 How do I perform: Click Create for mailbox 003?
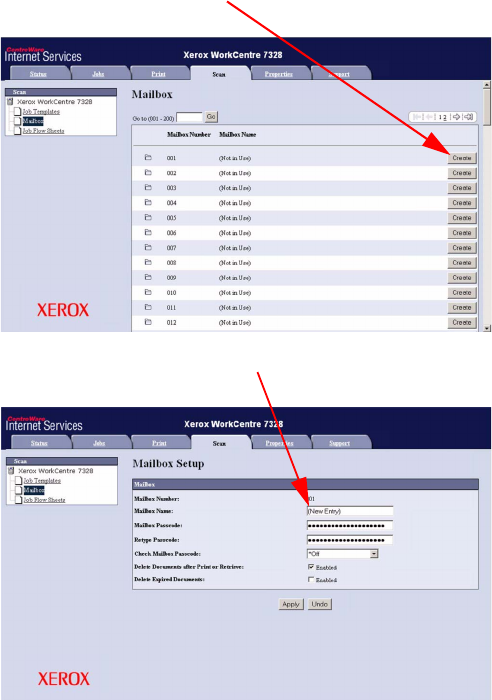462,188
